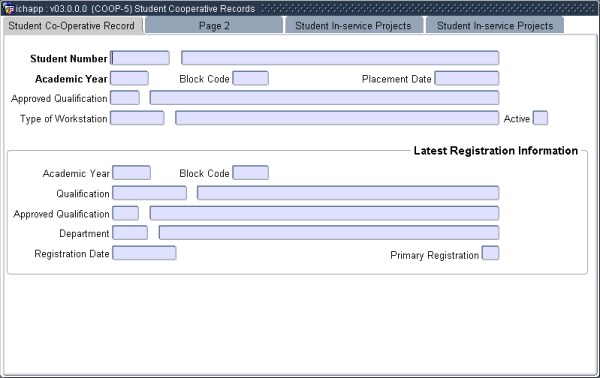Click the Registration Date field

pyautogui.click(x=144, y=253)
